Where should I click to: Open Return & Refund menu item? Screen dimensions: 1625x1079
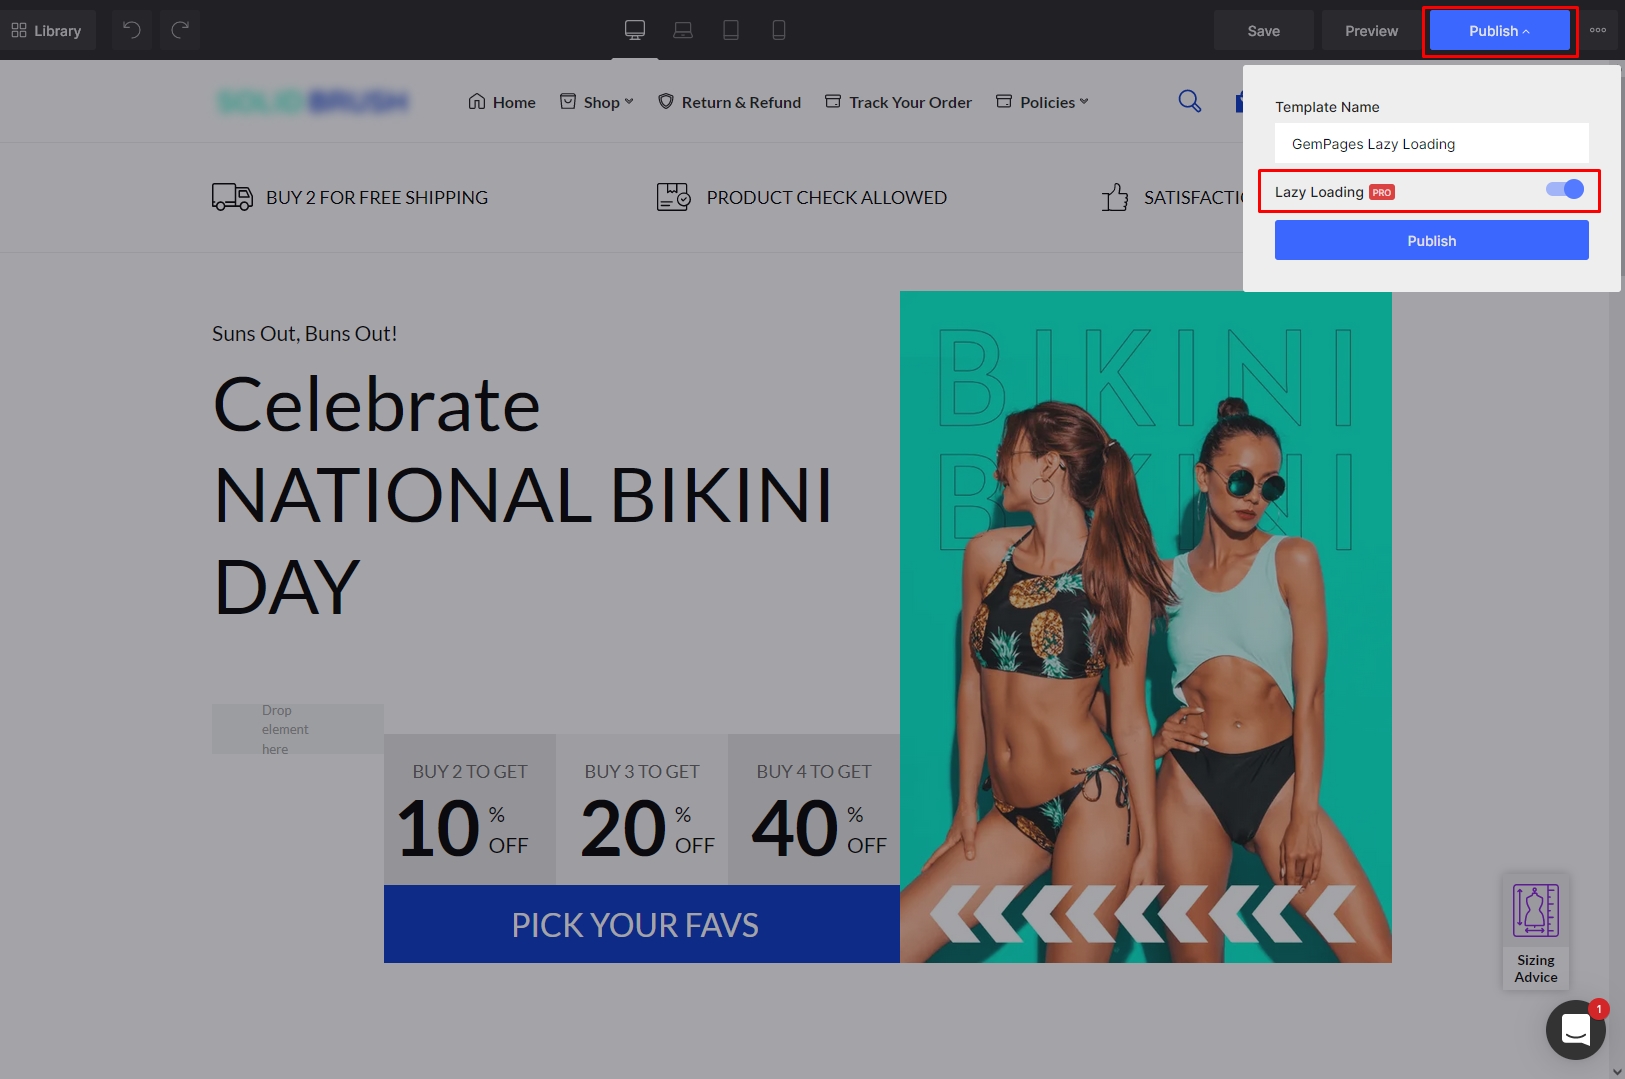(730, 102)
